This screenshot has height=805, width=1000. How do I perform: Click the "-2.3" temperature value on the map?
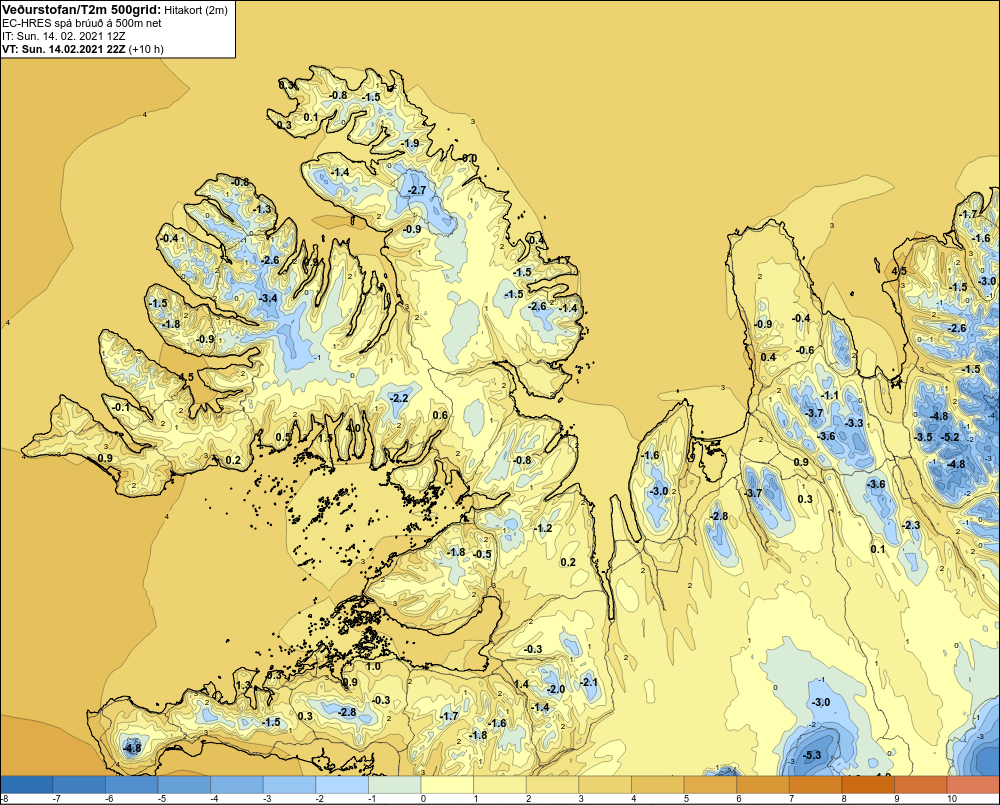click(x=911, y=525)
